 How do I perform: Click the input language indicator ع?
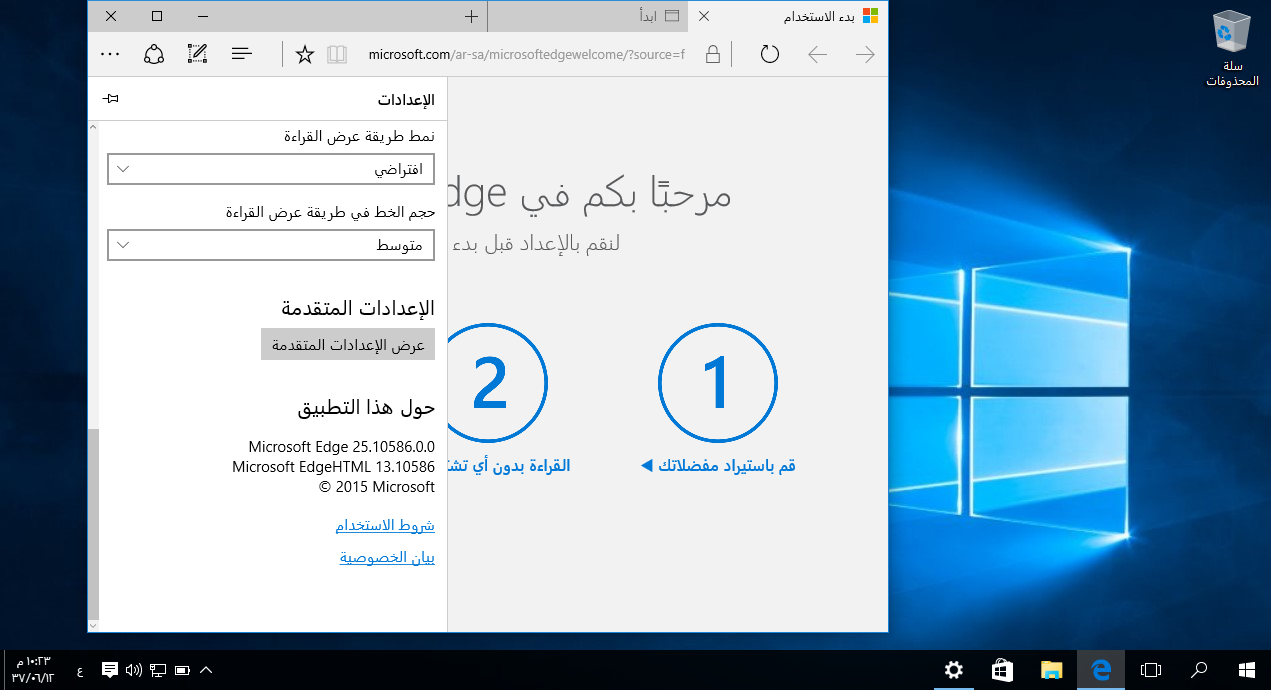80,670
